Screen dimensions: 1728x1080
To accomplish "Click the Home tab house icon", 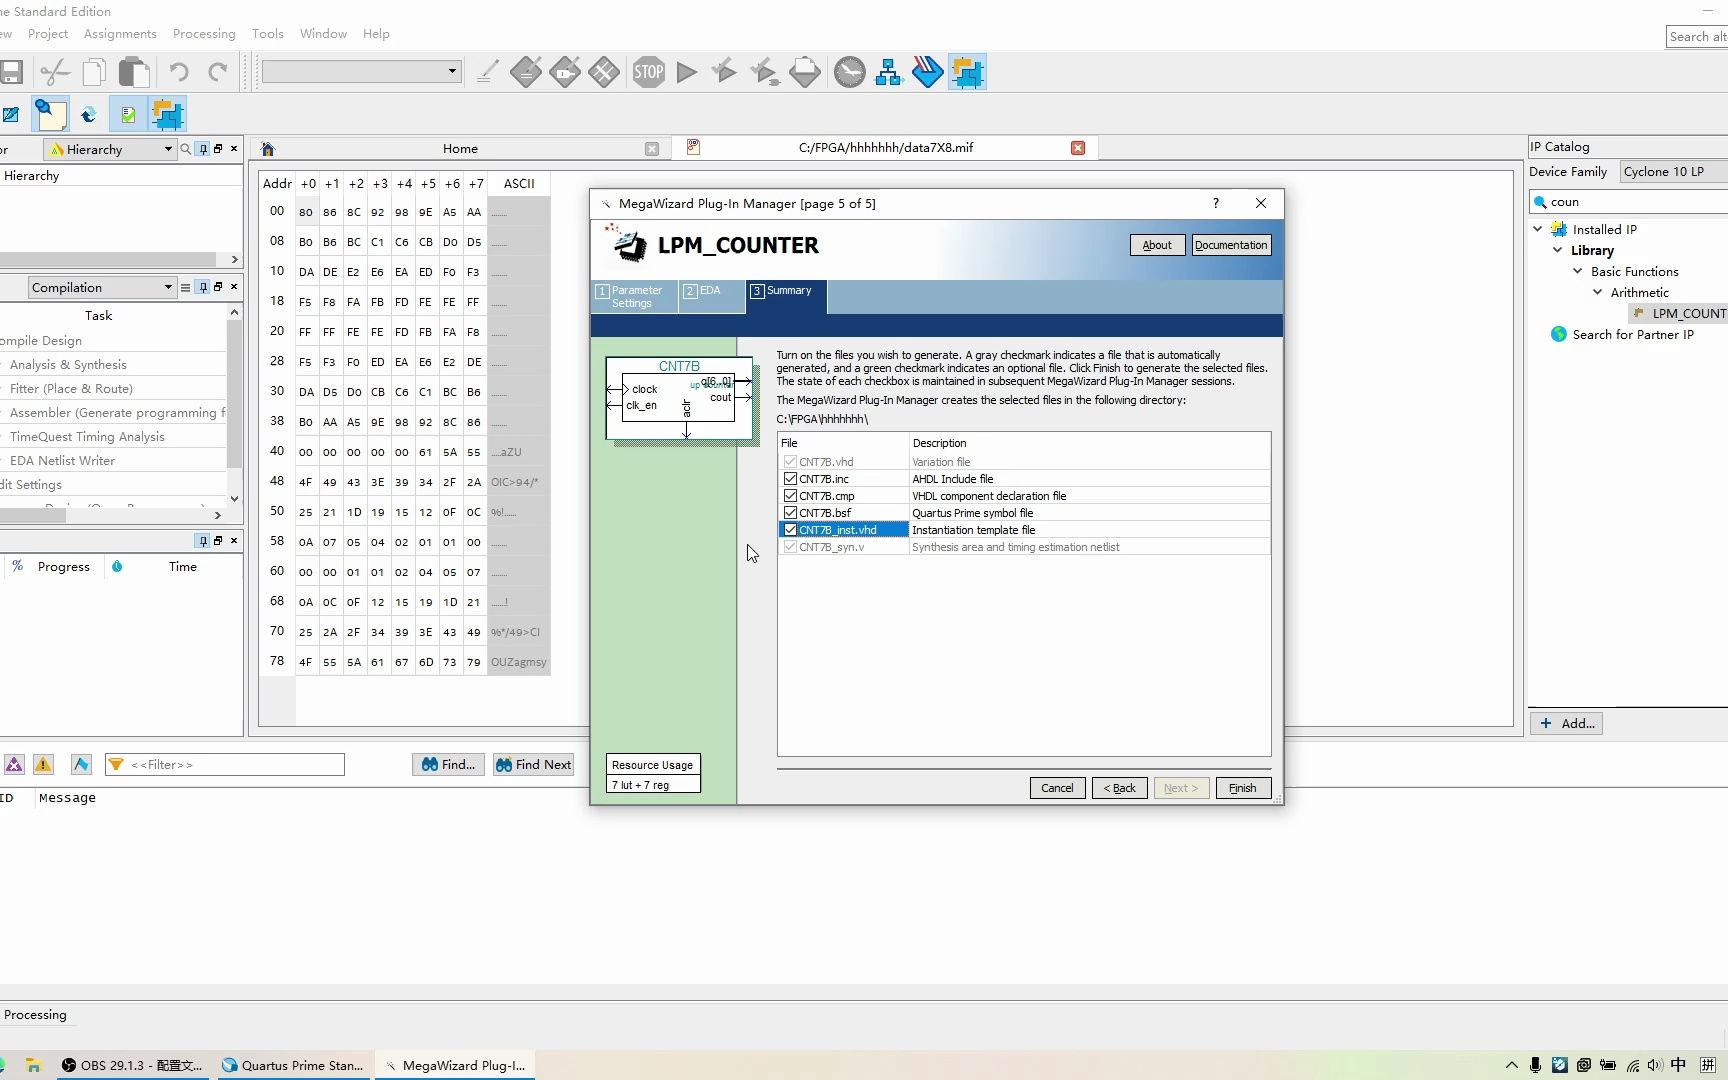I will (268, 149).
